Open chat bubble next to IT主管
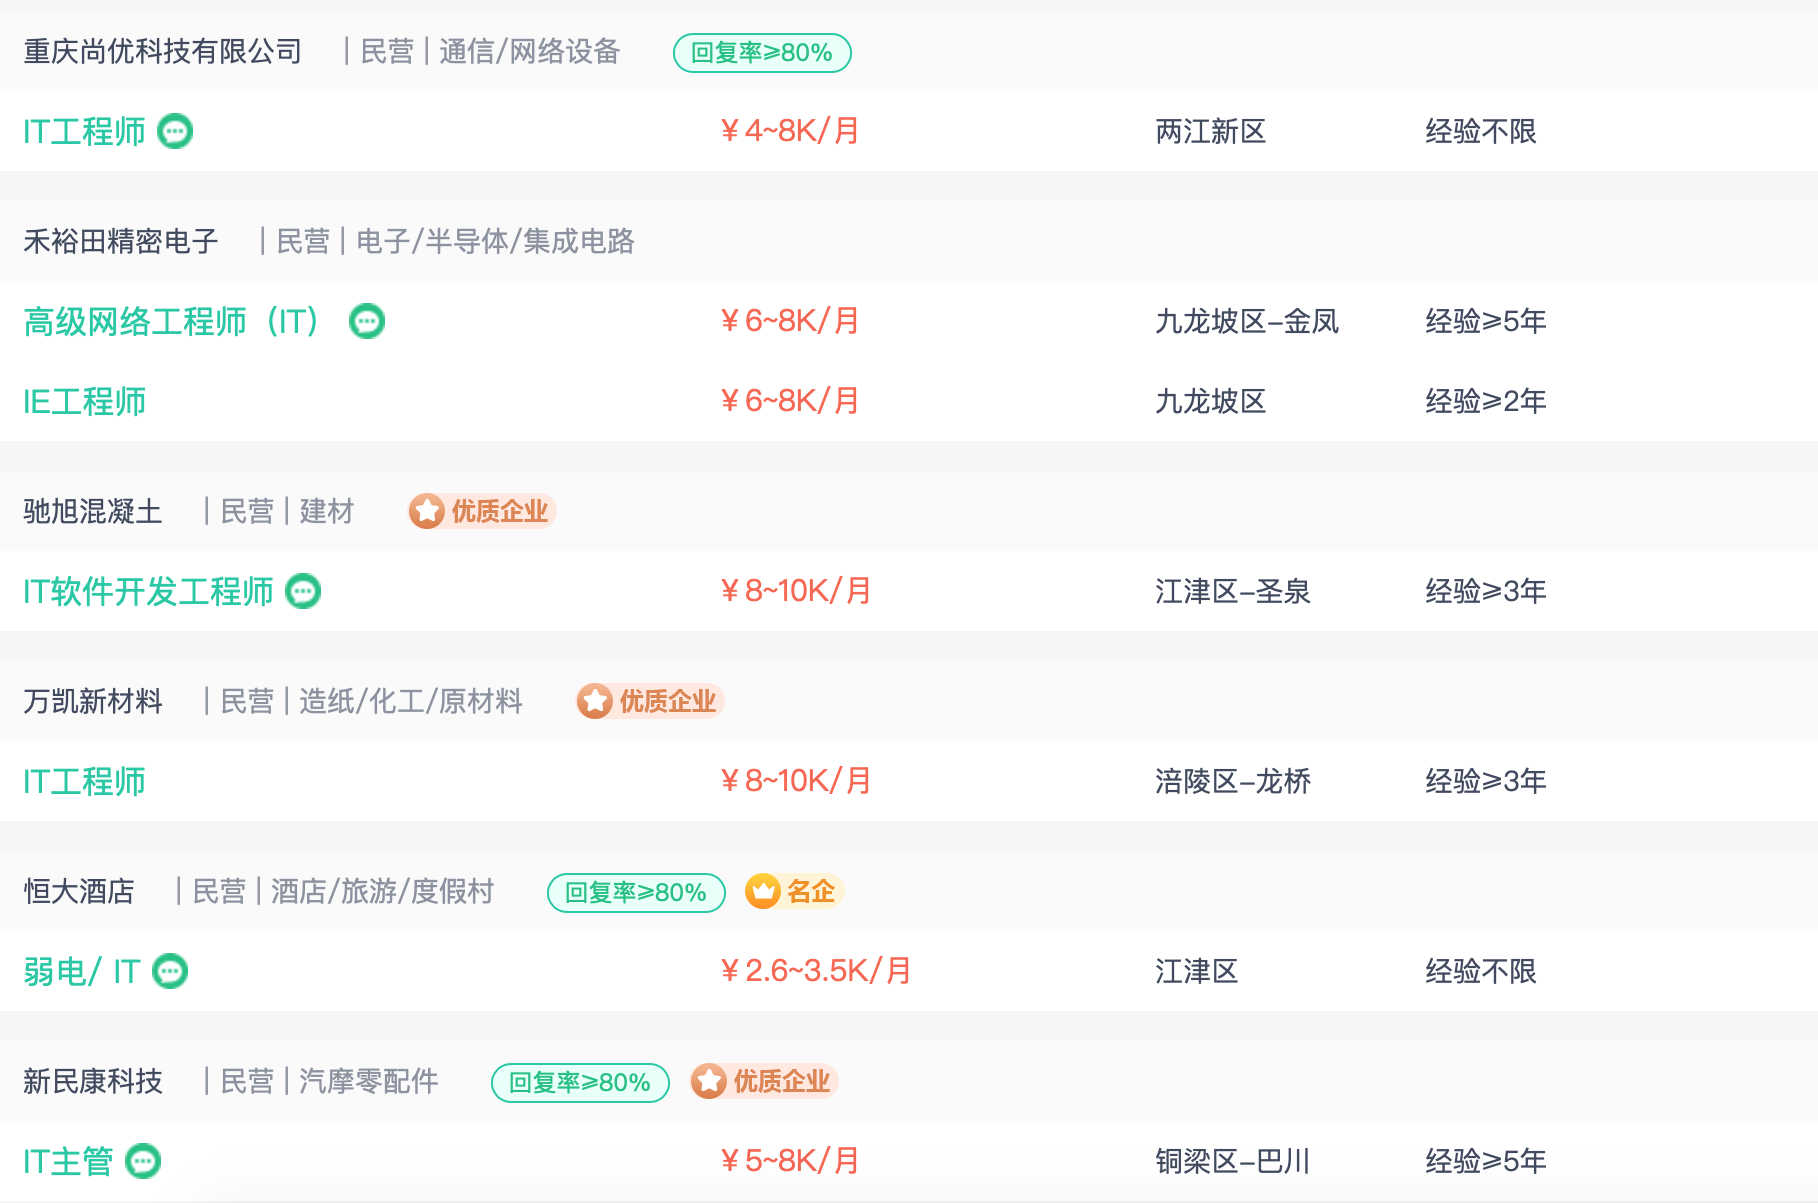The image size is (1818, 1203). pyautogui.click(x=143, y=1161)
